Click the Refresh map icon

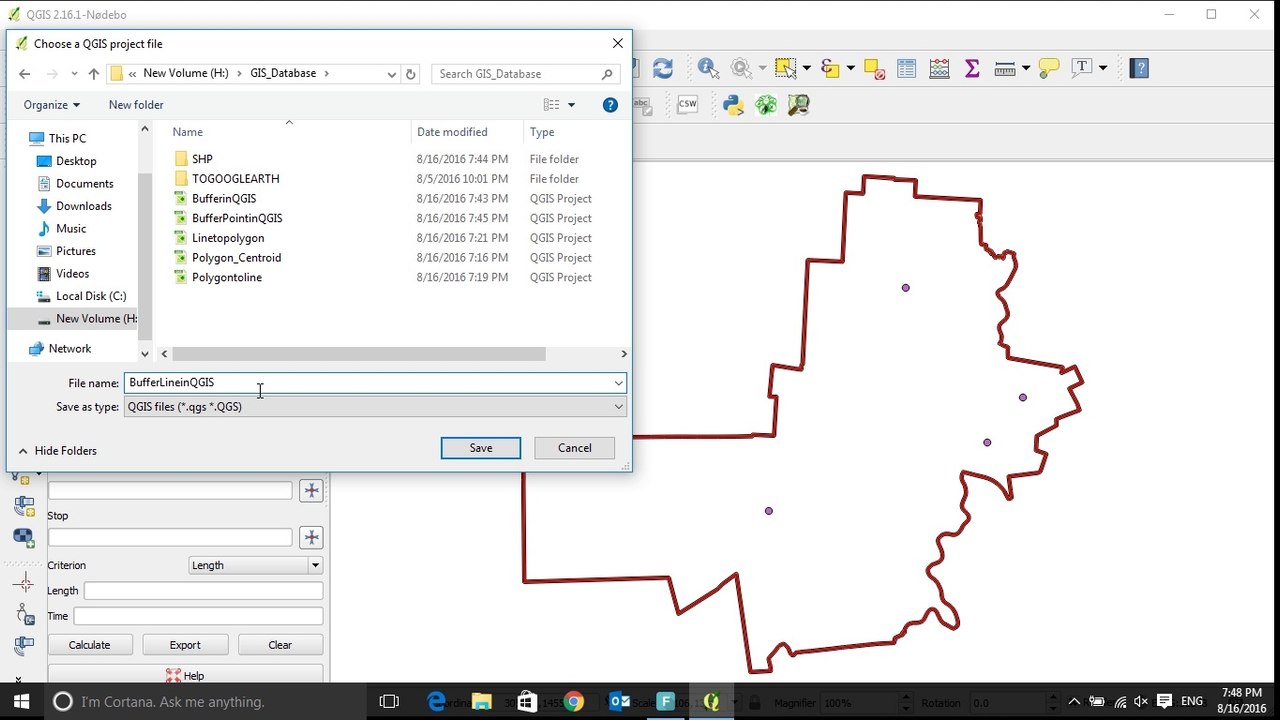662,68
